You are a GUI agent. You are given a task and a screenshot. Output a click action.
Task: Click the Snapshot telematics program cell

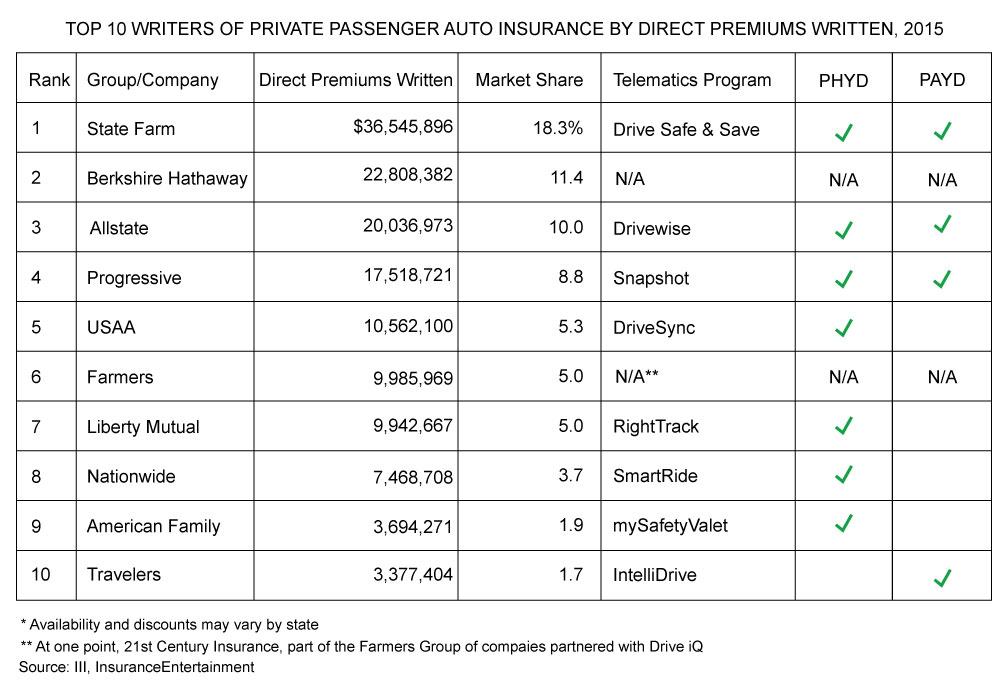[651, 278]
